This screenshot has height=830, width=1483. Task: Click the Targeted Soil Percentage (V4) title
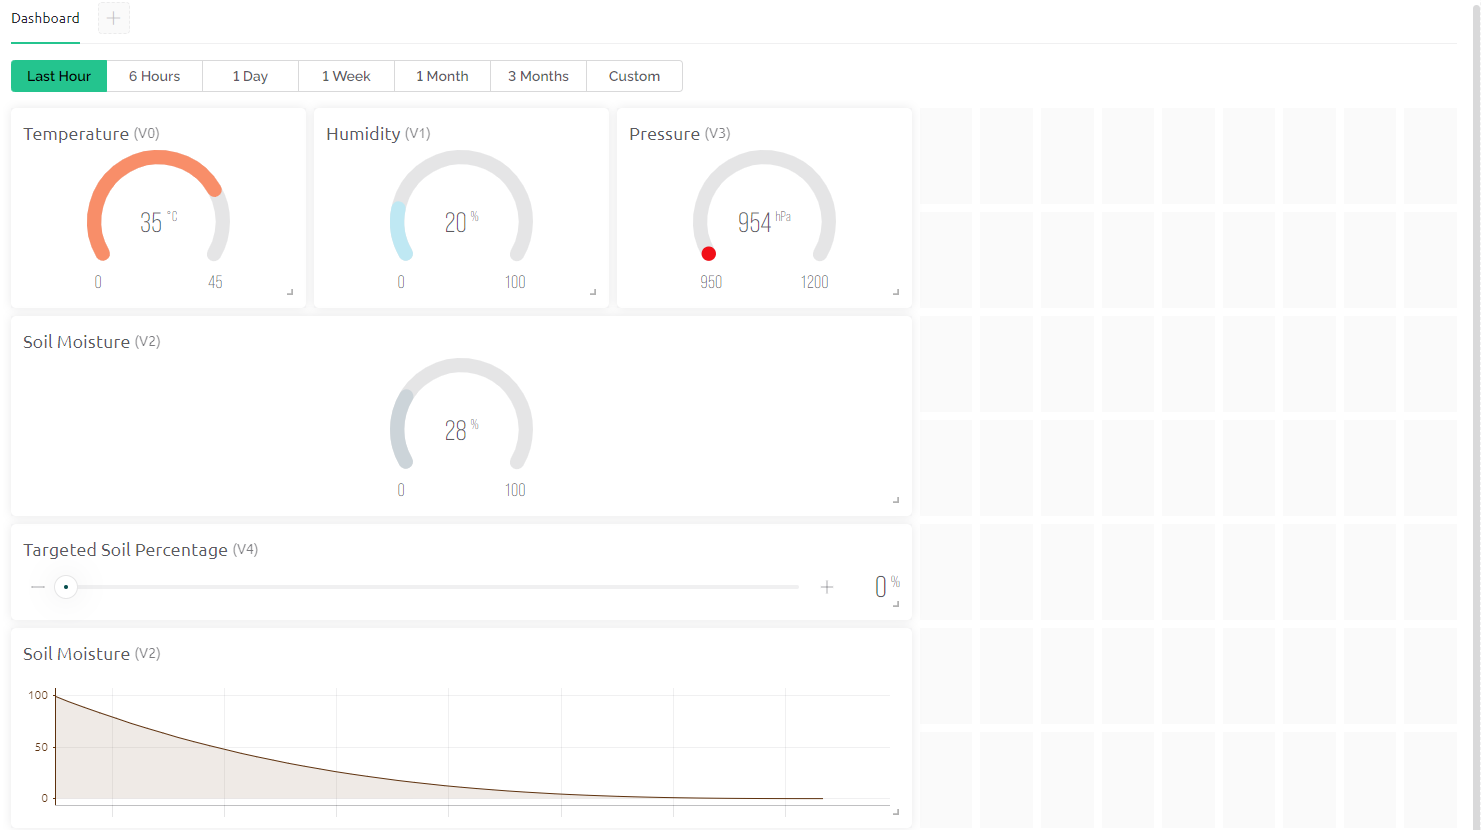click(x=141, y=550)
